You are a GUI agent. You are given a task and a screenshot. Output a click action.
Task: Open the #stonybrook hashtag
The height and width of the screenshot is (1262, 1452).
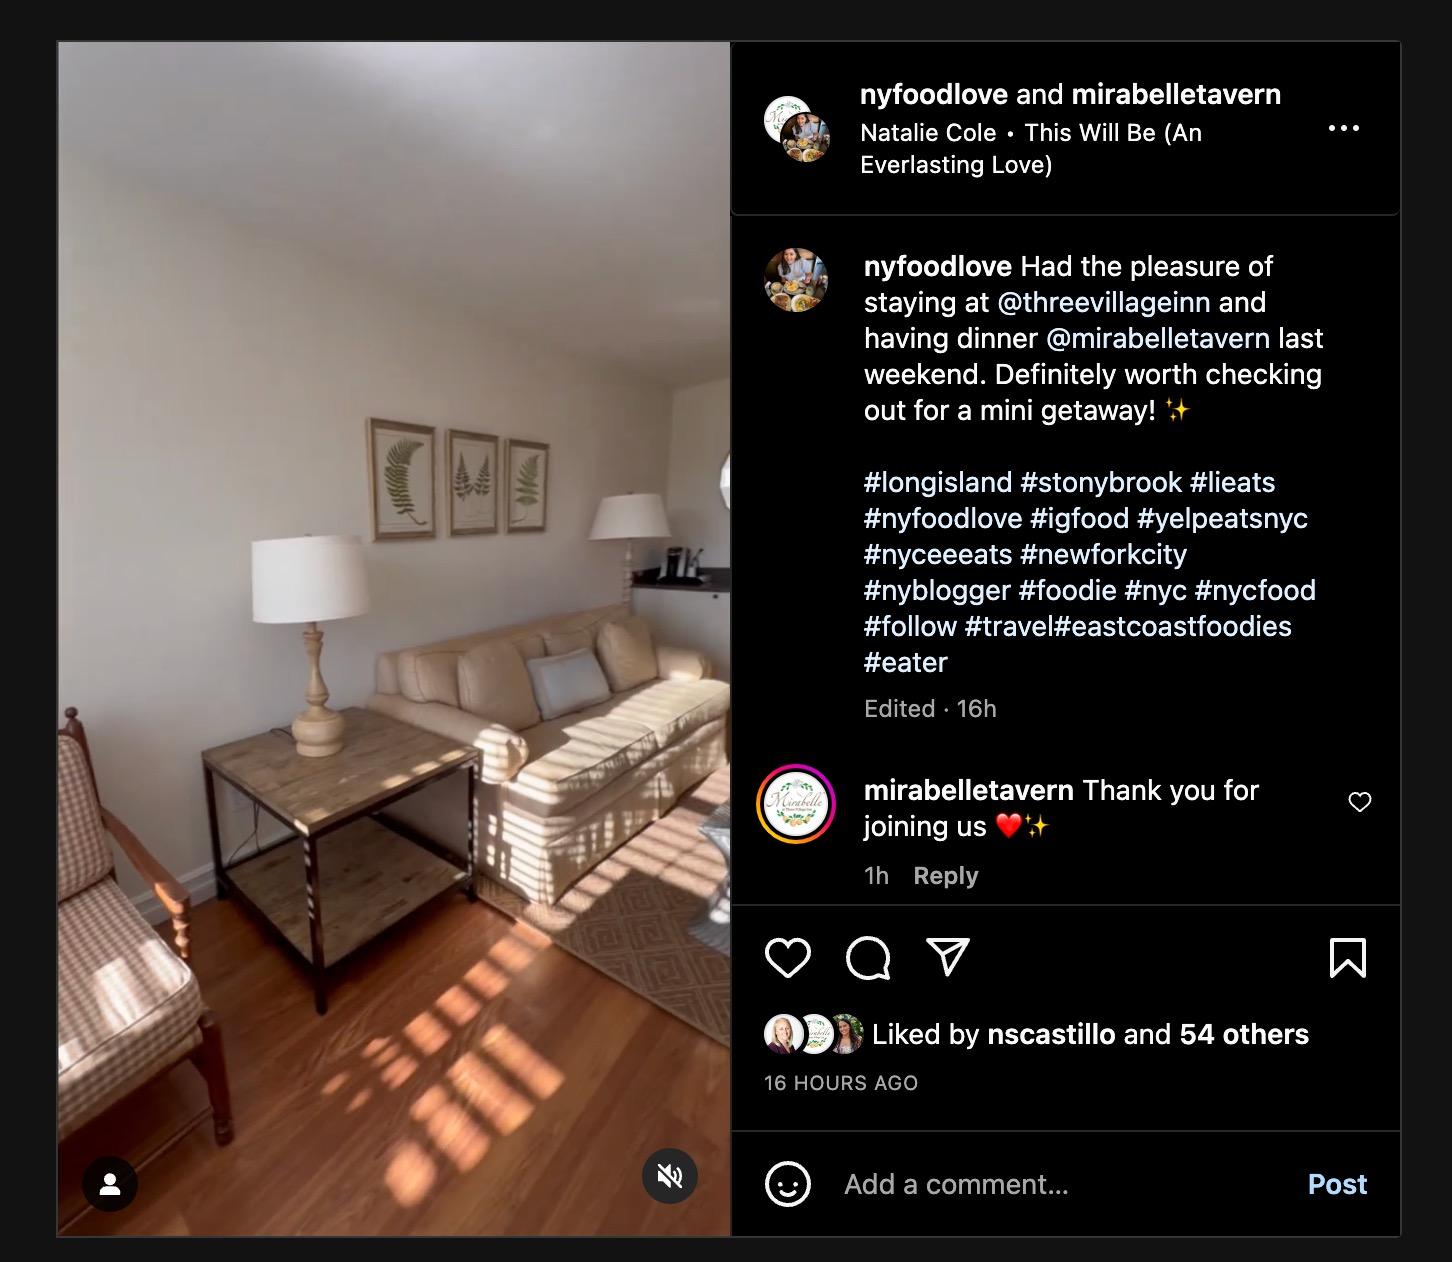coord(1101,482)
